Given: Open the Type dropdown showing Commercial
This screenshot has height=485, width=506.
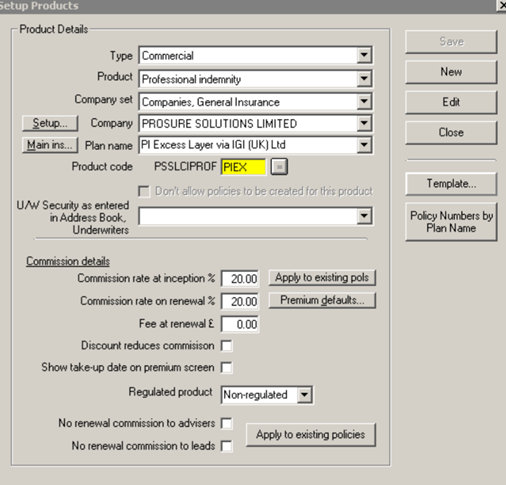Looking at the screenshot, I should pyautogui.click(x=364, y=55).
